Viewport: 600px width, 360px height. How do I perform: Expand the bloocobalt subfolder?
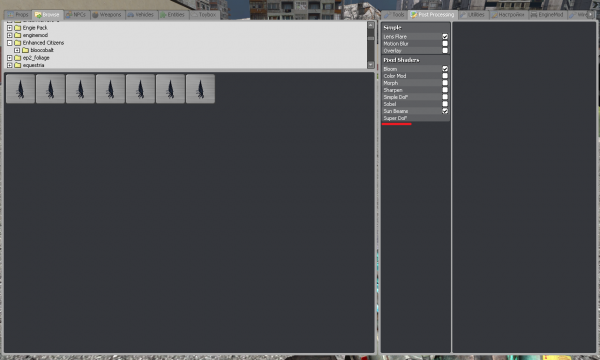17,50
